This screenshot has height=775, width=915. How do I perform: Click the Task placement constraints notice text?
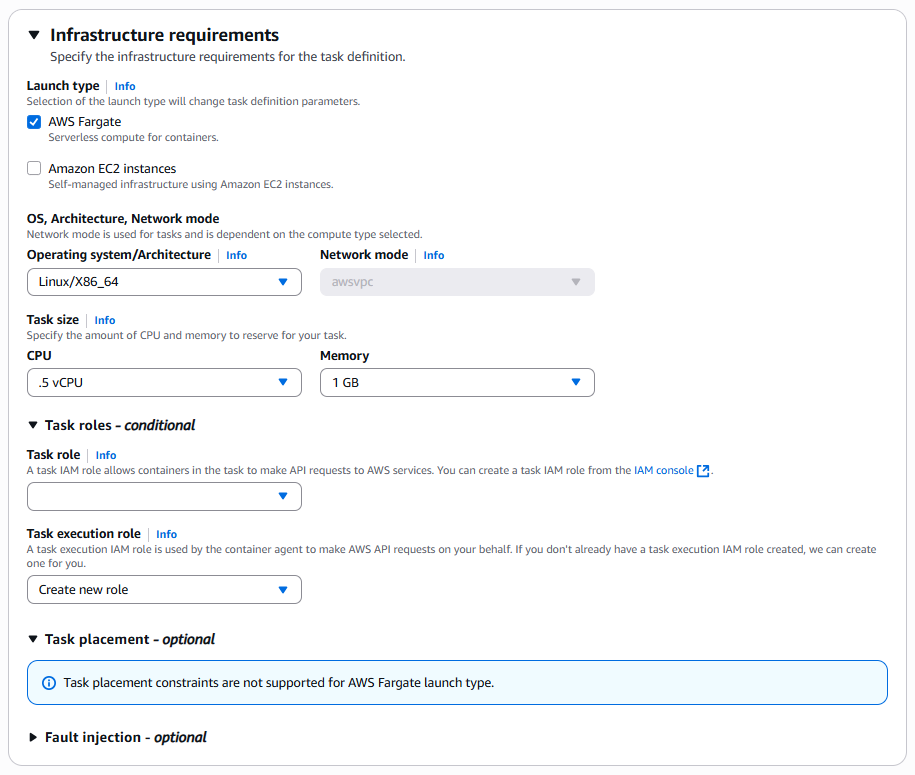pos(278,683)
